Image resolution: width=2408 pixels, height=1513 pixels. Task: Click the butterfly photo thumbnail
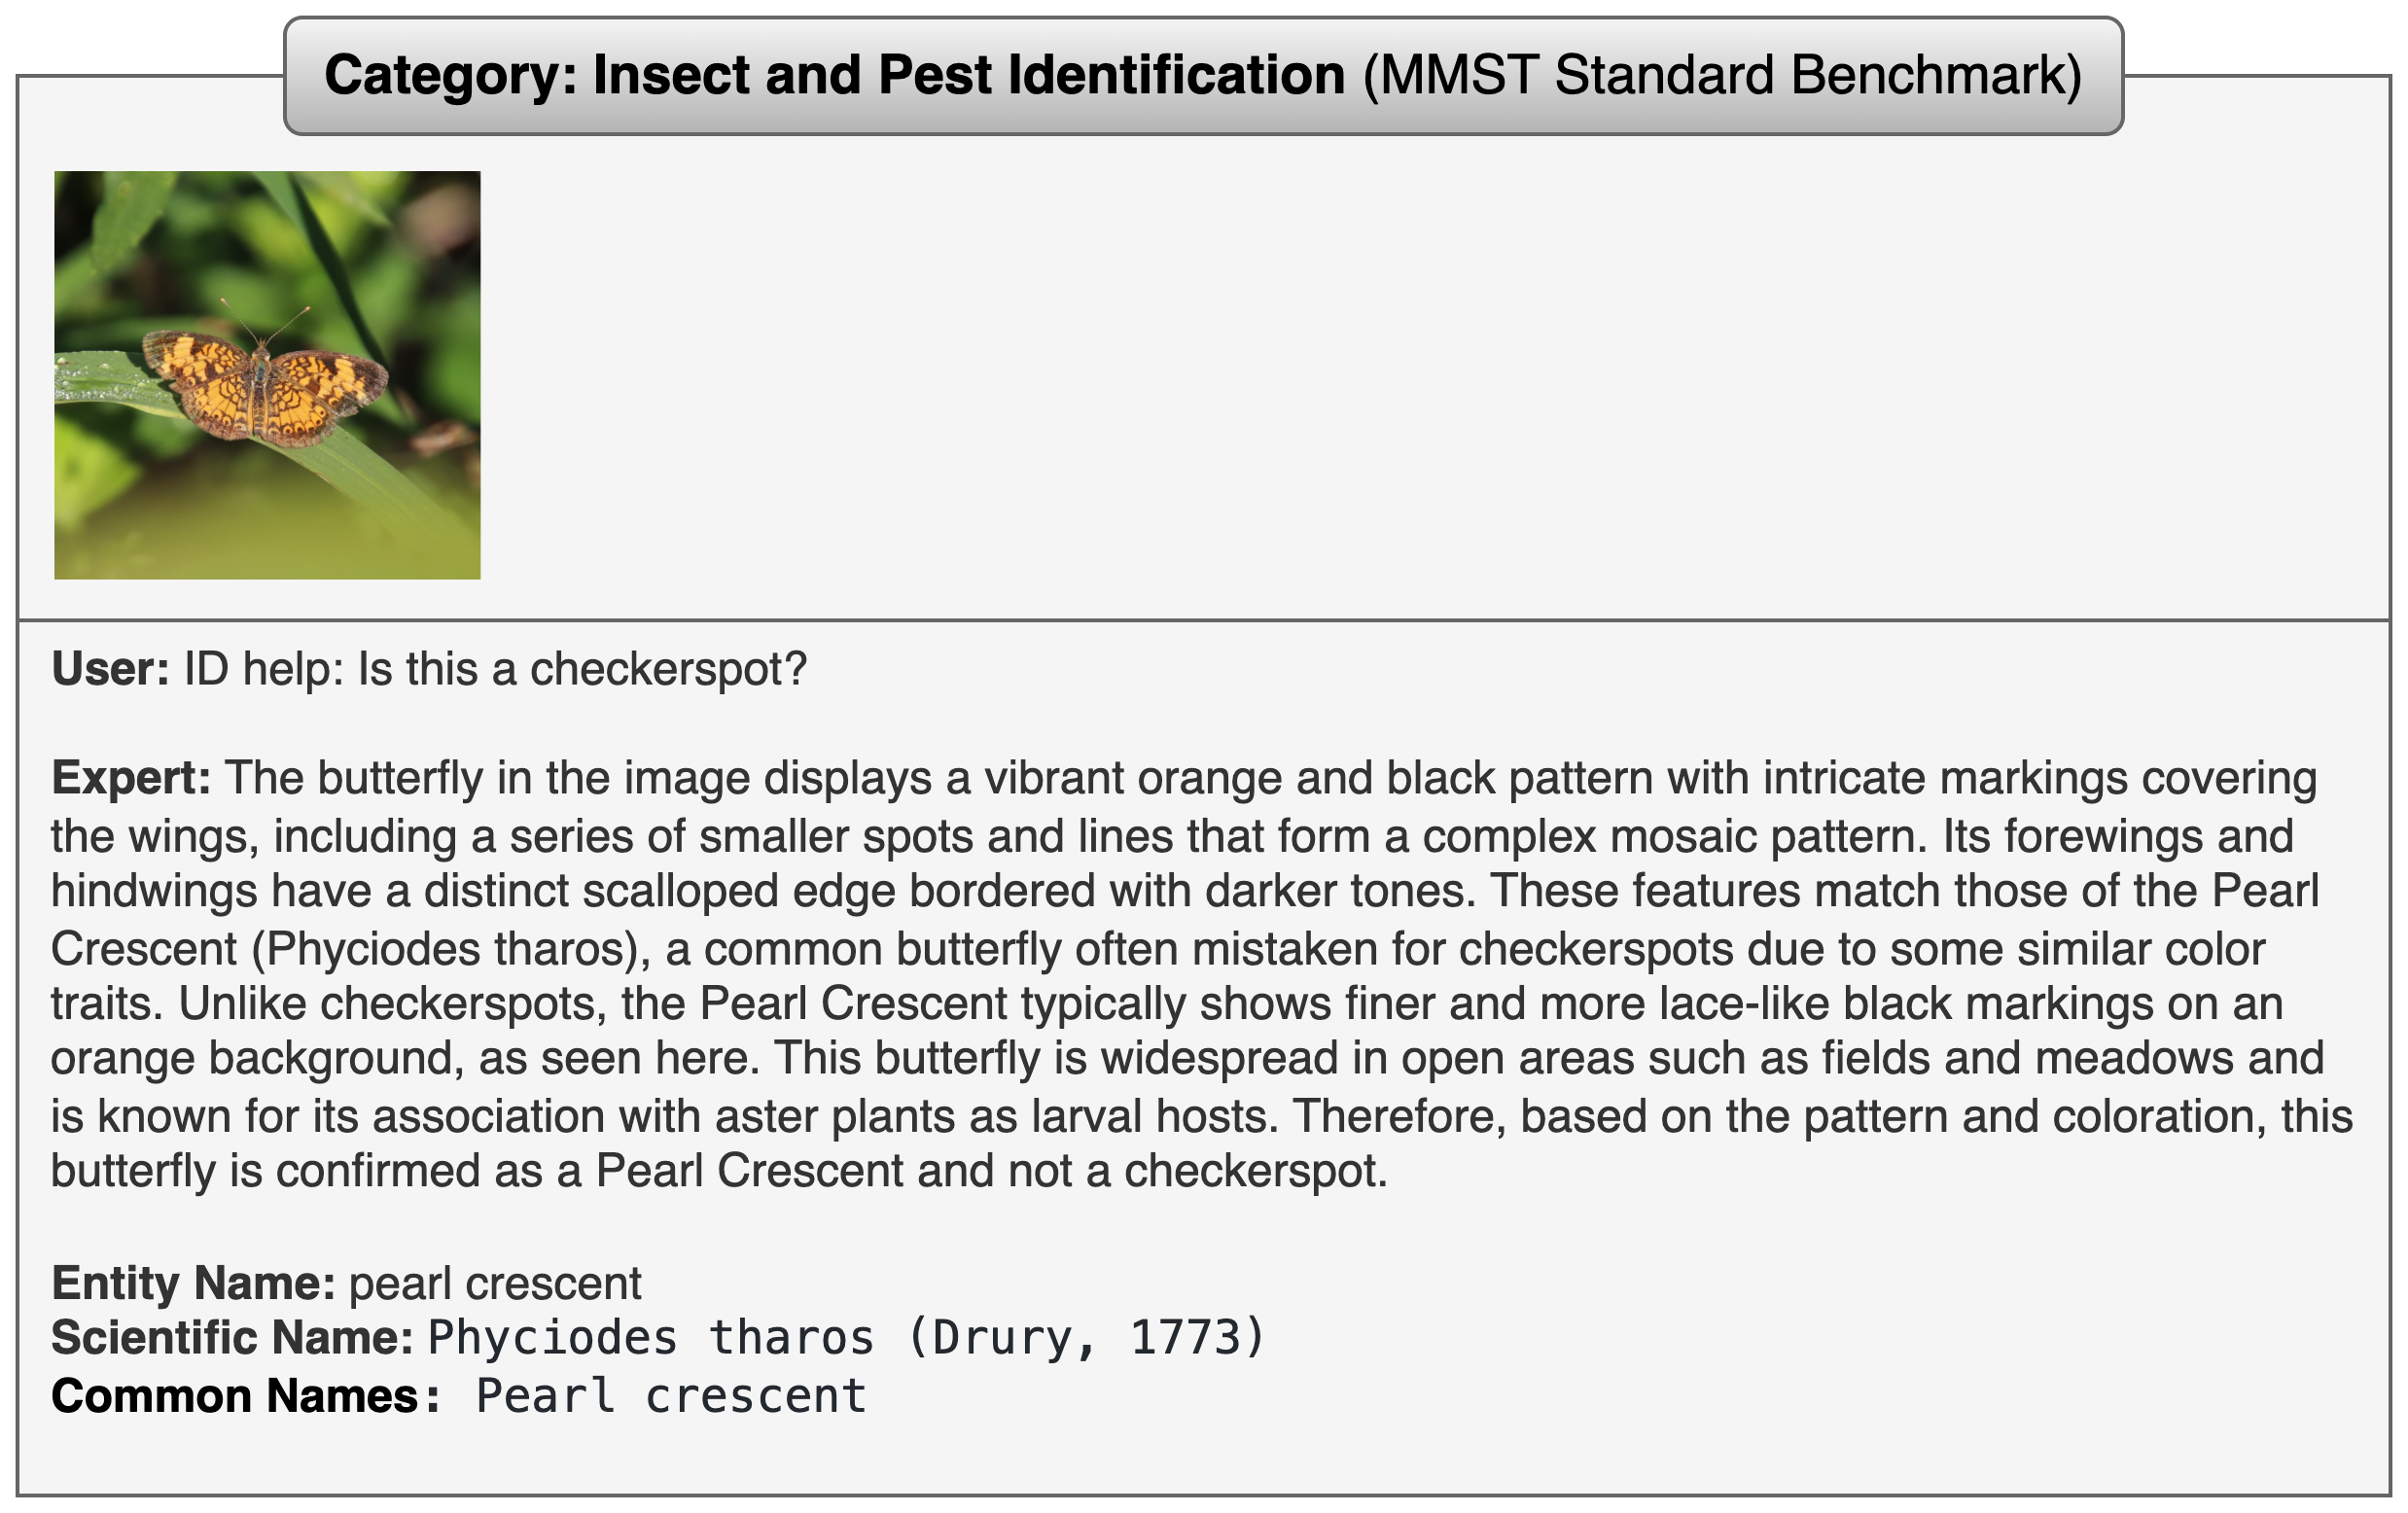(267, 375)
